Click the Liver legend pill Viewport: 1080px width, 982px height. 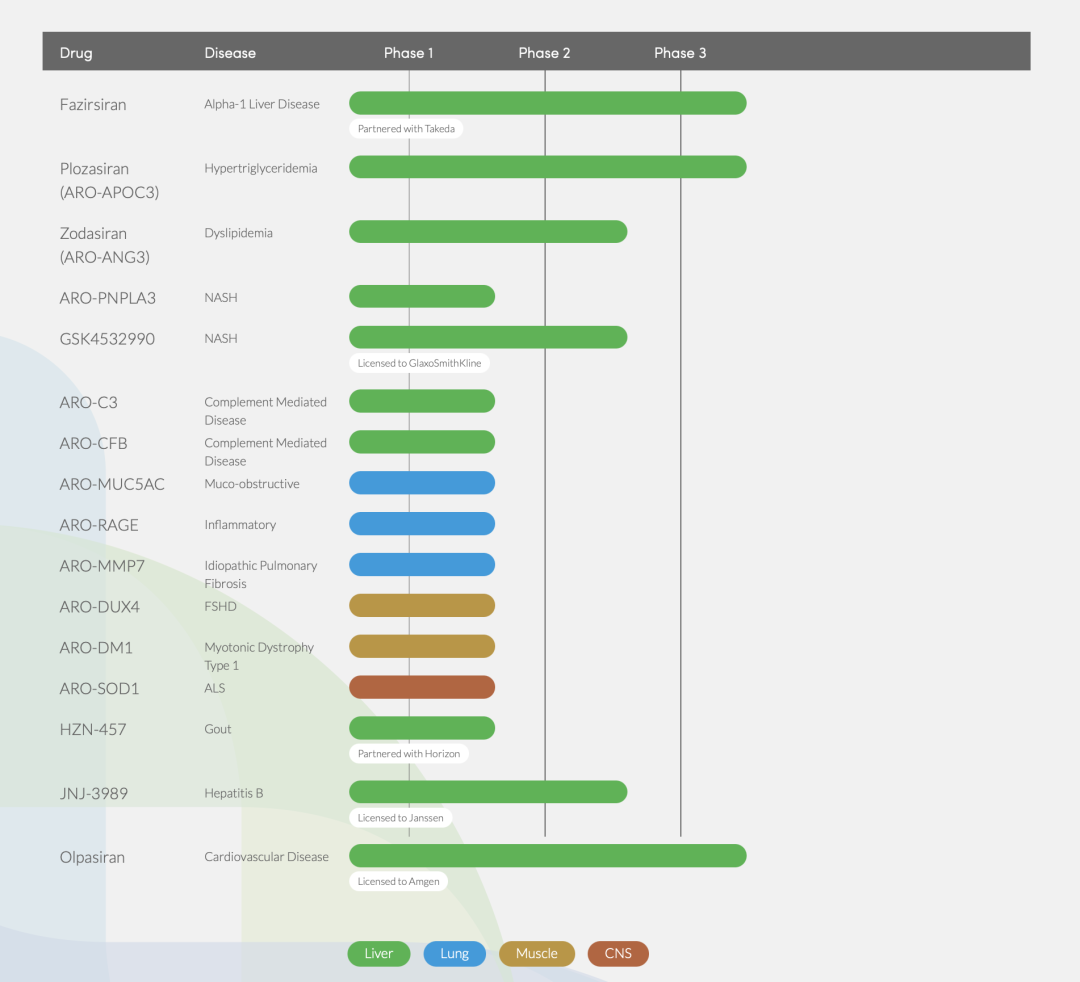(378, 954)
